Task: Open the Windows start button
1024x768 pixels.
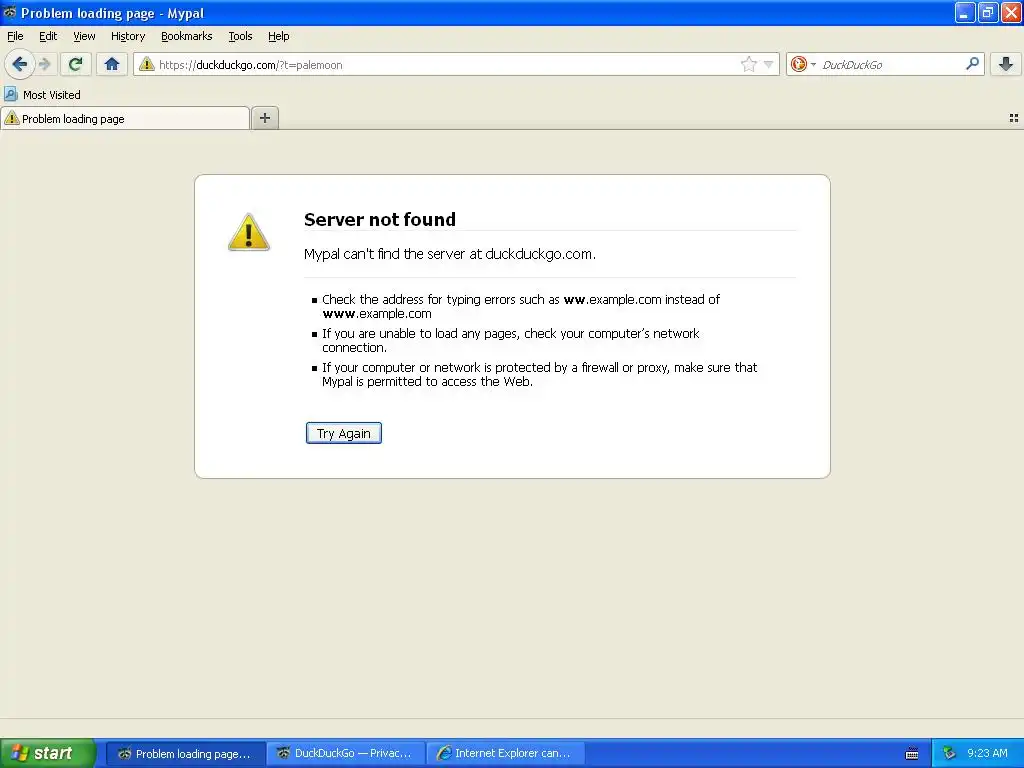Action: pos(48,753)
